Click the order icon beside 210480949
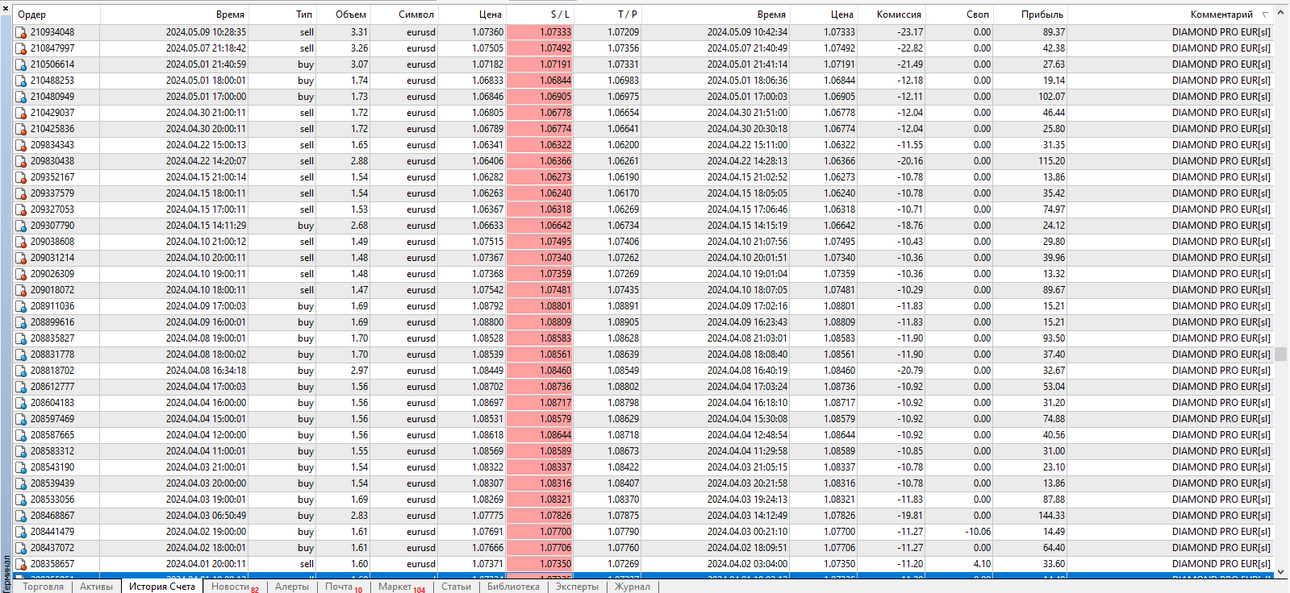The height and width of the screenshot is (593, 1290). (21, 97)
